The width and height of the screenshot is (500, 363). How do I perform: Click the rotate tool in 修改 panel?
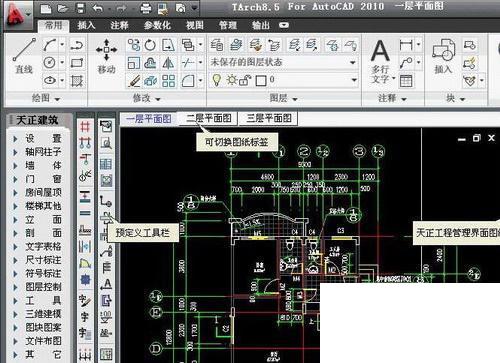click(150, 45)
